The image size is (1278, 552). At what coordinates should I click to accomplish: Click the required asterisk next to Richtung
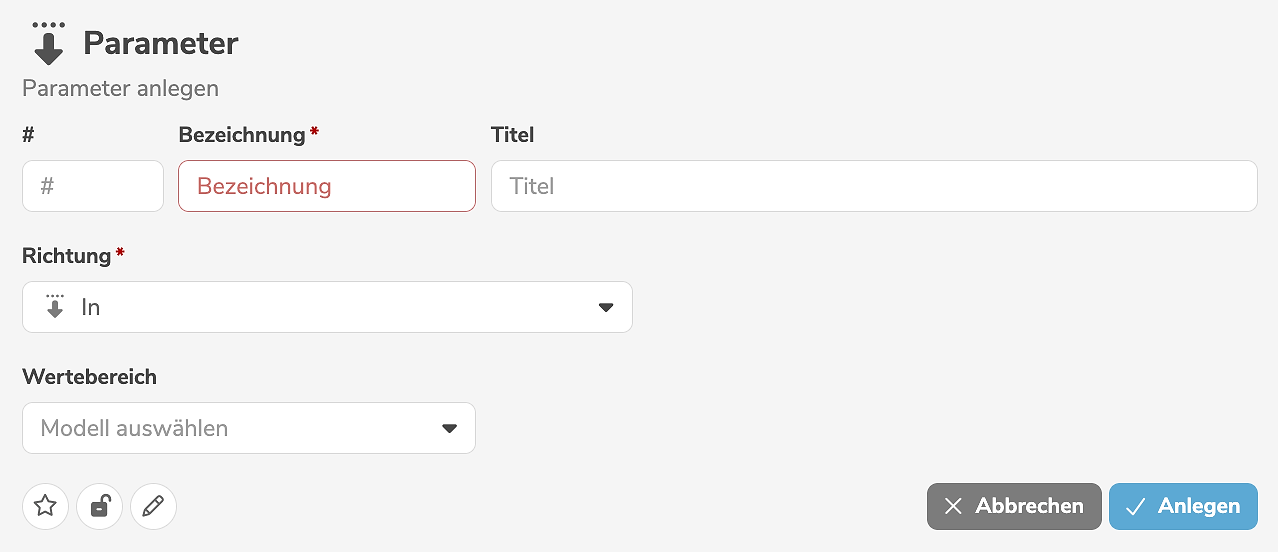[120, 253]
